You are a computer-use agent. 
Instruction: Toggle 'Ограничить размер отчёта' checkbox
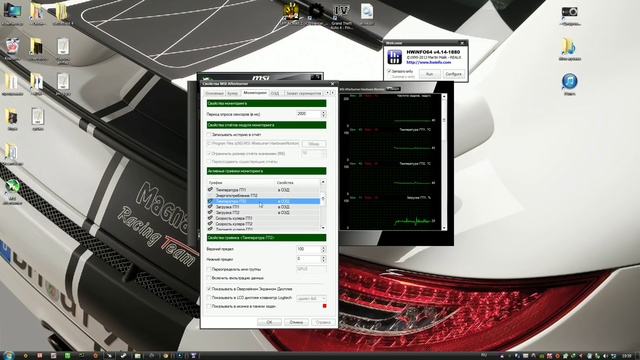[x=209, y=153]
